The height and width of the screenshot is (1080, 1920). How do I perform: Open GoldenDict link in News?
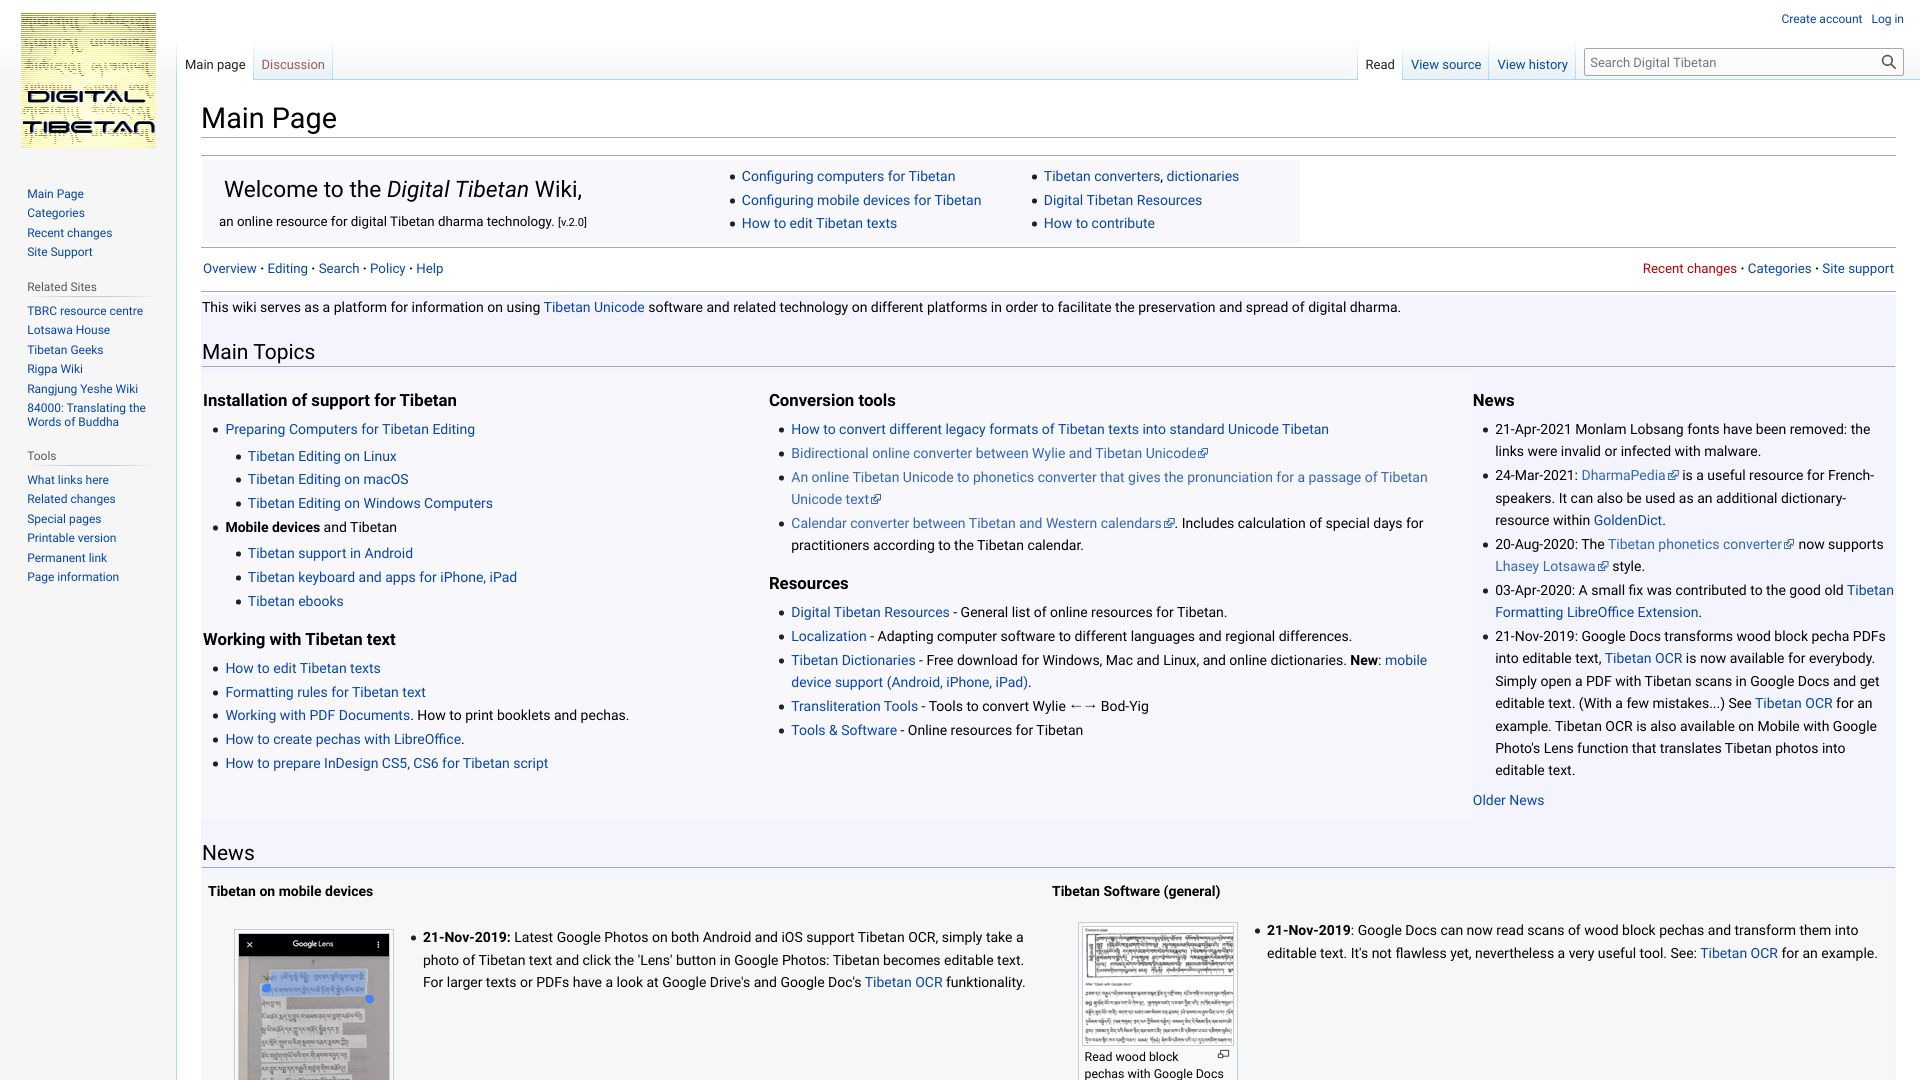(x=1627, y=520)
